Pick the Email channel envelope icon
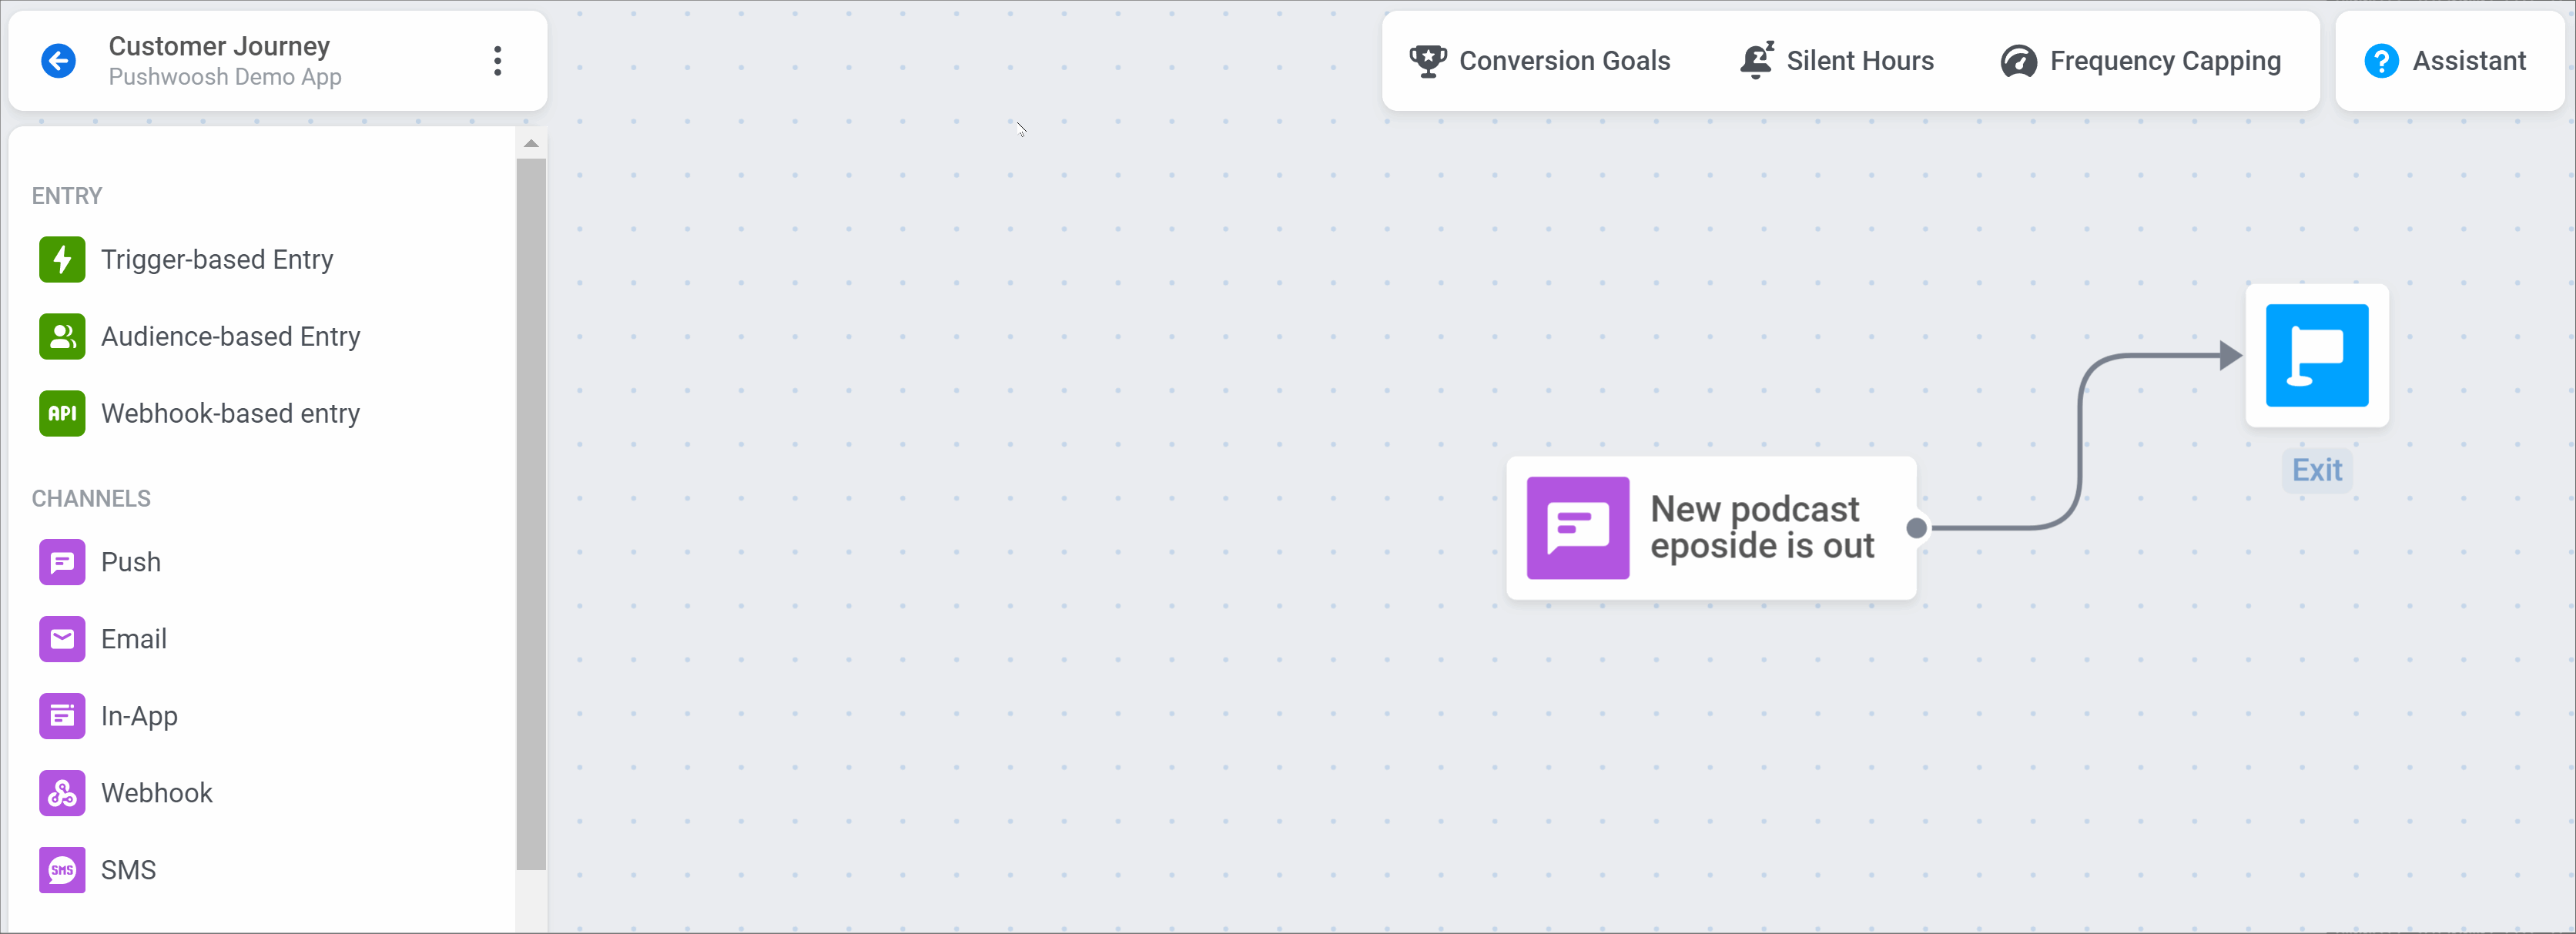 click(x=62, y=639)
